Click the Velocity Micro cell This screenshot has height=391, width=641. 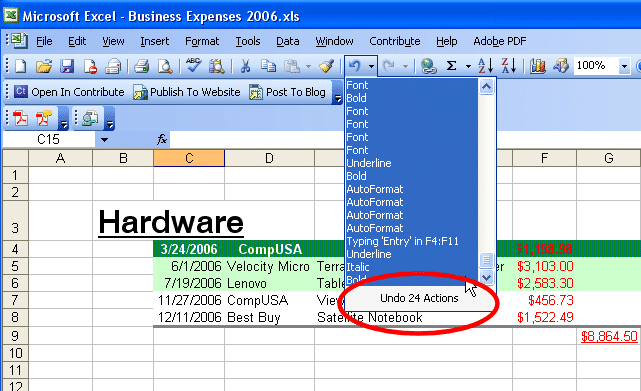click(268, 266)
